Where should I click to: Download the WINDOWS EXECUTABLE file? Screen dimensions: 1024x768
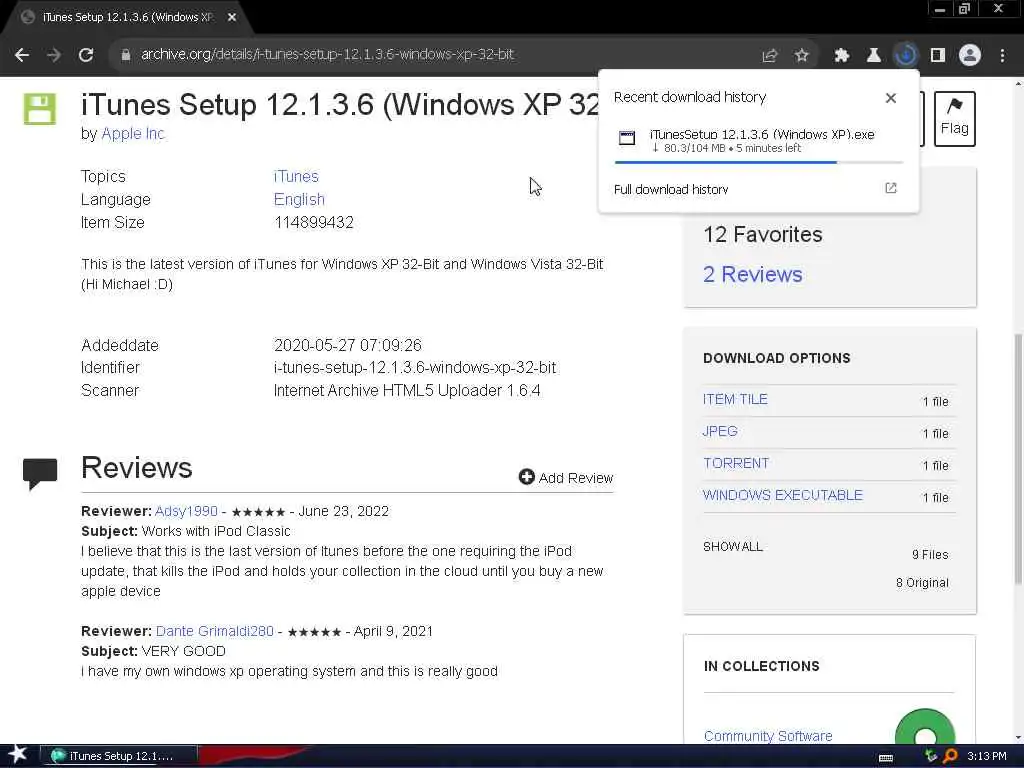pyautogui.click(x=782, y=495)
